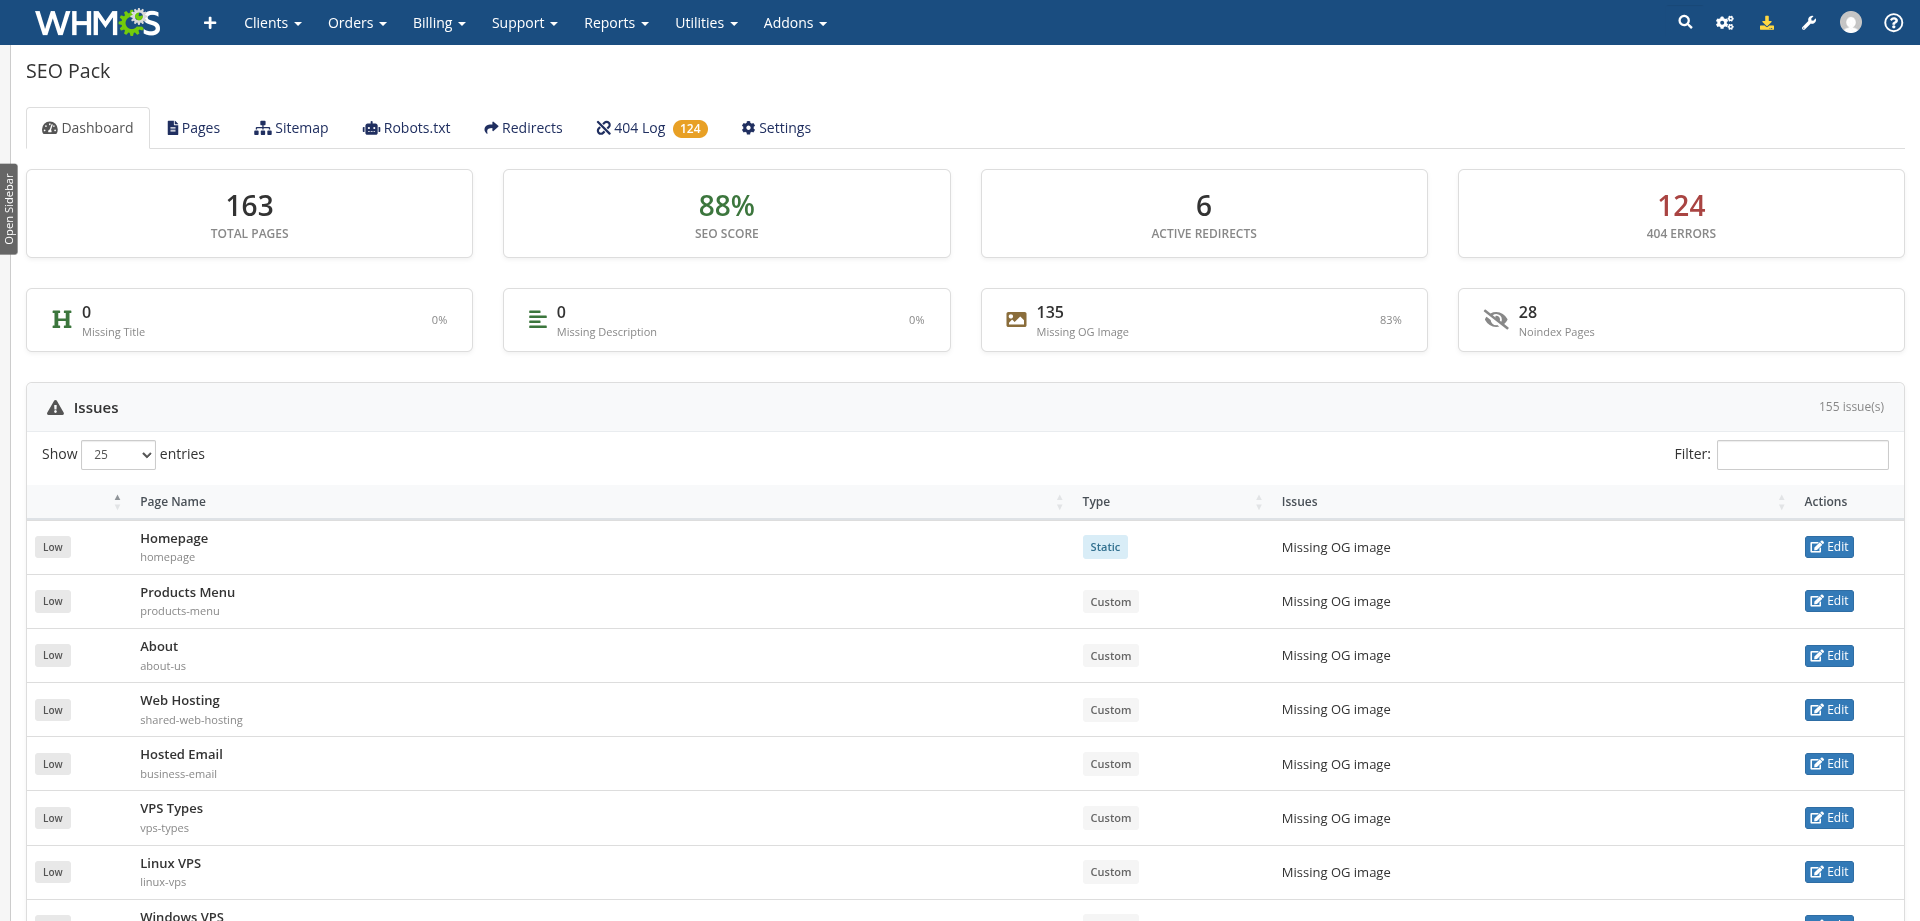Screen dimensions: 1920x921
Task: Click the user avatar icon
Action: click(1851, 22)
